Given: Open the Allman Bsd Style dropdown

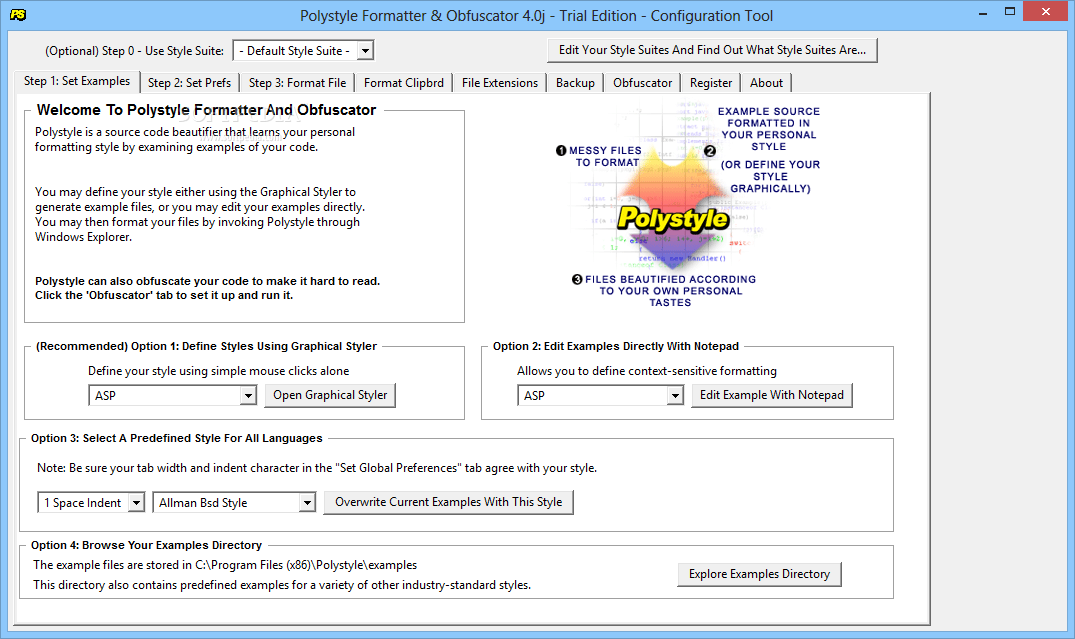Looking at the screenshot, I should point(307,503).
